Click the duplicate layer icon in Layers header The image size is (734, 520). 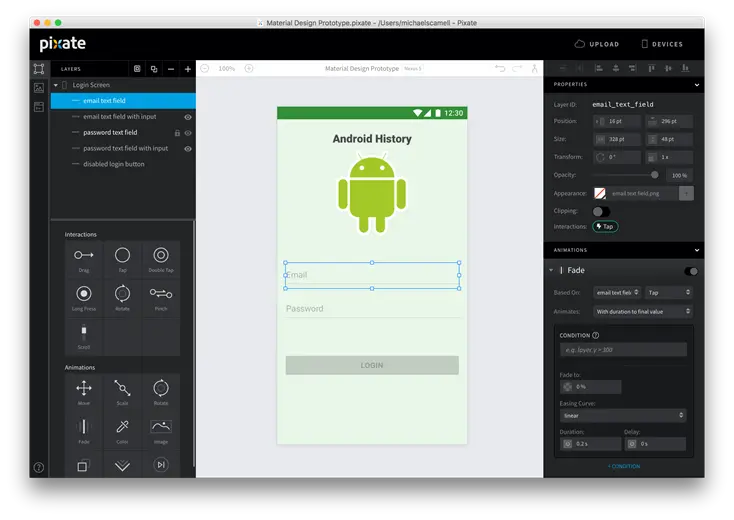[x=154, y=69]
